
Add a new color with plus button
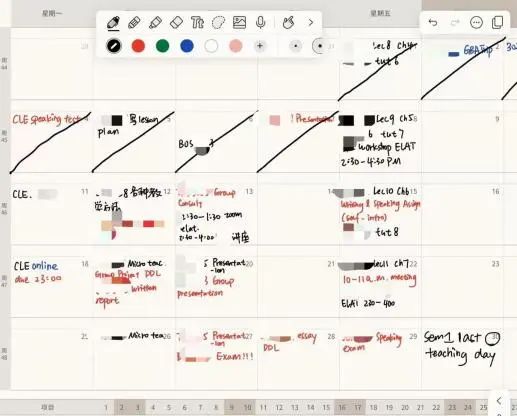pyautogui.click(x=260, y=46)
